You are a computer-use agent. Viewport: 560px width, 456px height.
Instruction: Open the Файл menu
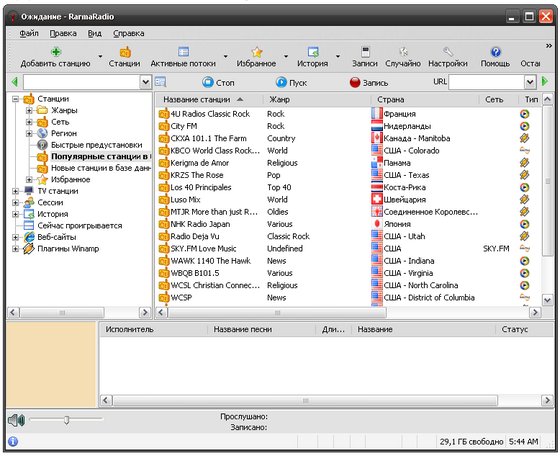[29, 33]
